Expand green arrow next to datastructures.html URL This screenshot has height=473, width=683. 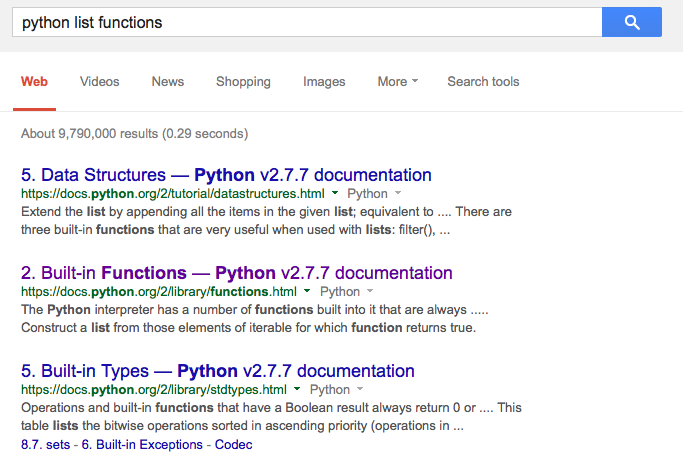(x=335, y=193)
